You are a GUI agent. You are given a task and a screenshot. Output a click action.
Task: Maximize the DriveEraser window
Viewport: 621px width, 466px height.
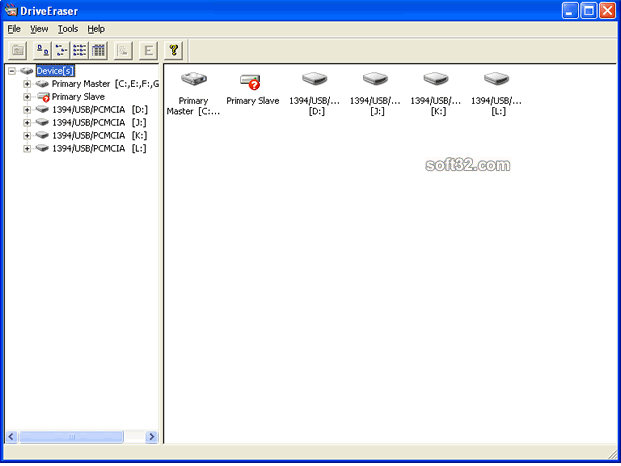589,11
